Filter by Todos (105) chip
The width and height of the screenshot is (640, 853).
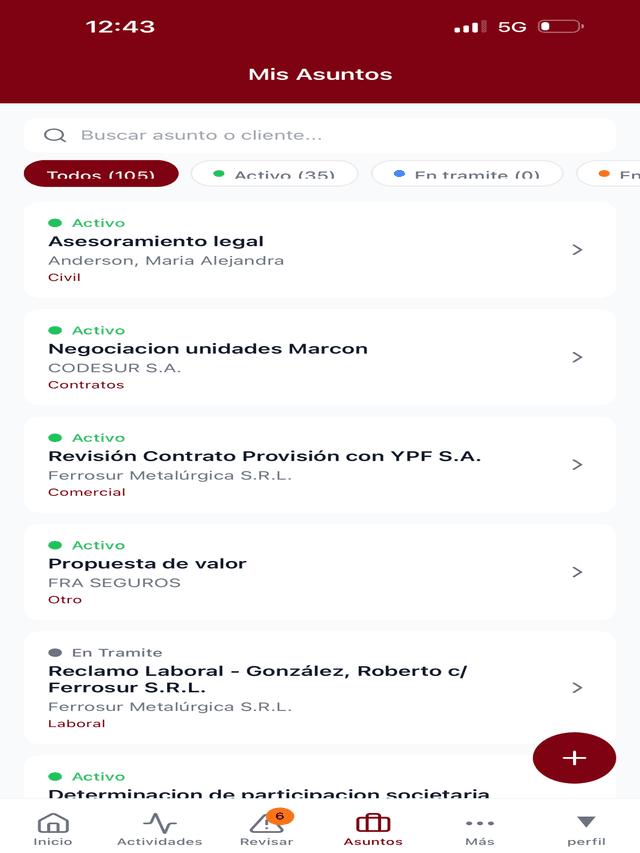tap(101, 174)
